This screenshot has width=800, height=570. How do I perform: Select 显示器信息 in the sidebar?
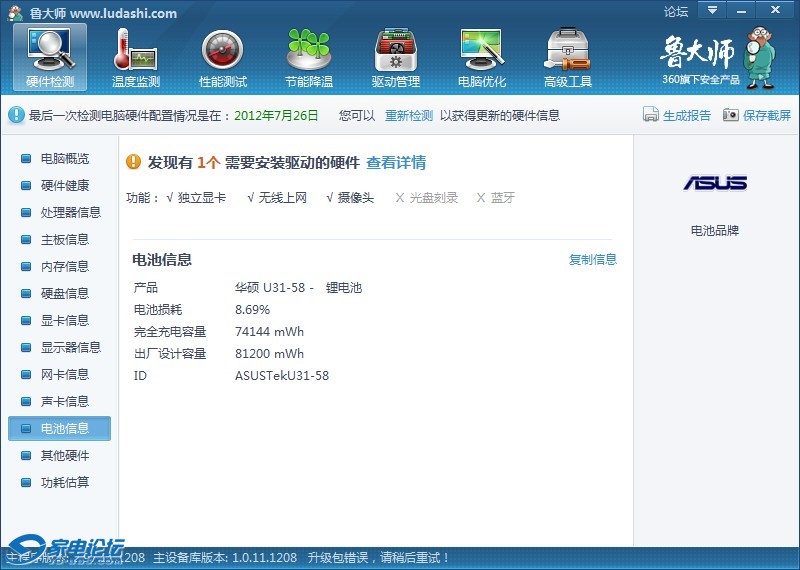71,348
